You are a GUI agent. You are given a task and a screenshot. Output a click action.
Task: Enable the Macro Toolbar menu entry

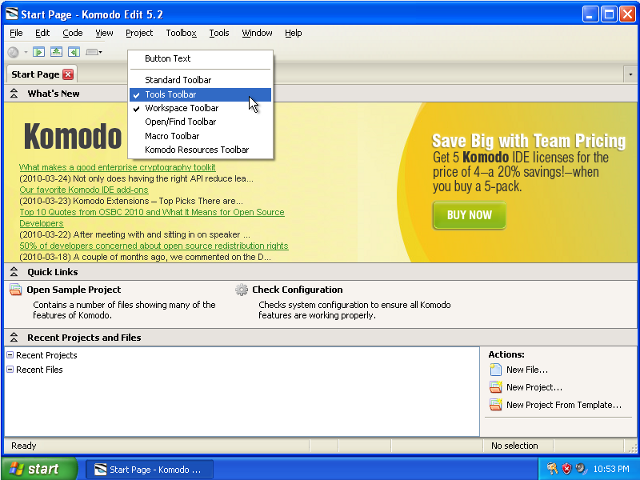[200, 136]
